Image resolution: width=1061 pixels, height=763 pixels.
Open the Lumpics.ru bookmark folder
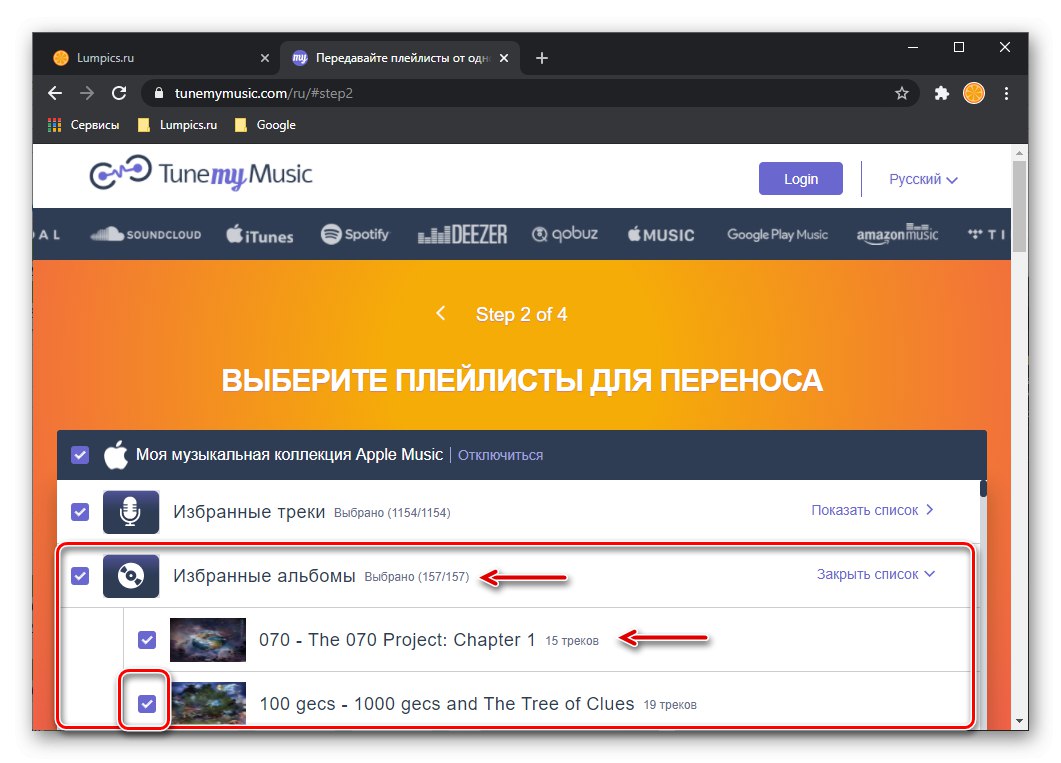tap(178, 125)
